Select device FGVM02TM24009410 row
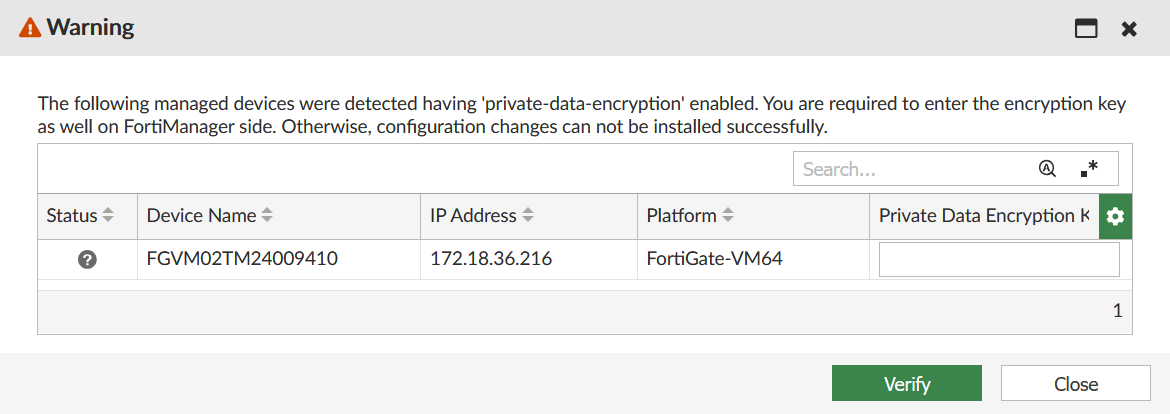Screen dimensions: 1170x414 tap(242, 260)
